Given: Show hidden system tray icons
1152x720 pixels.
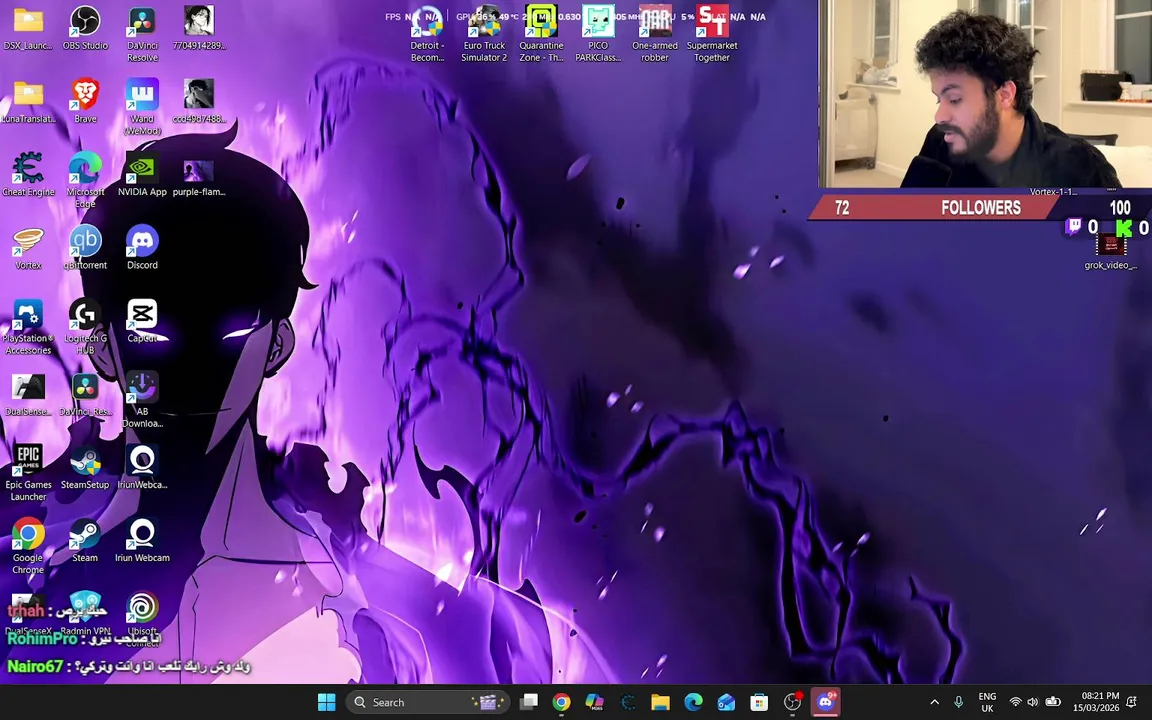Looking at the screenshot, I should coord(935,702).
